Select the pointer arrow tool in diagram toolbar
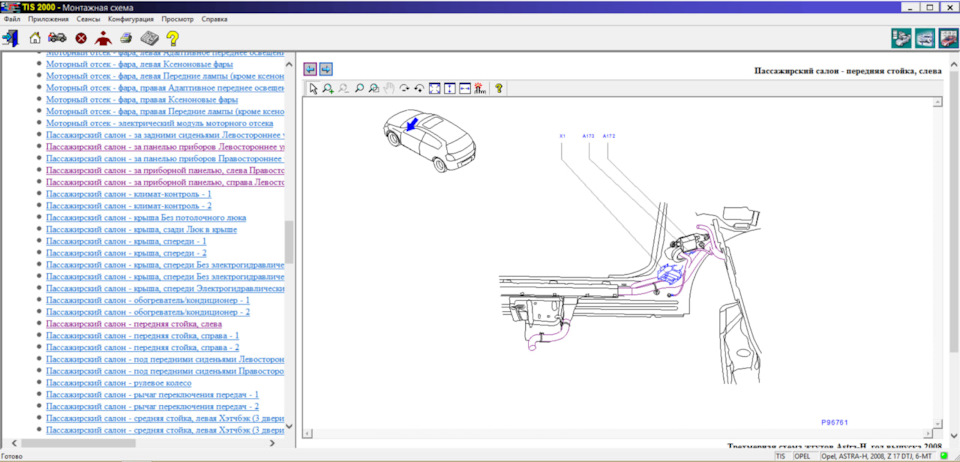 pyautogui.click(x=313, y=88)
